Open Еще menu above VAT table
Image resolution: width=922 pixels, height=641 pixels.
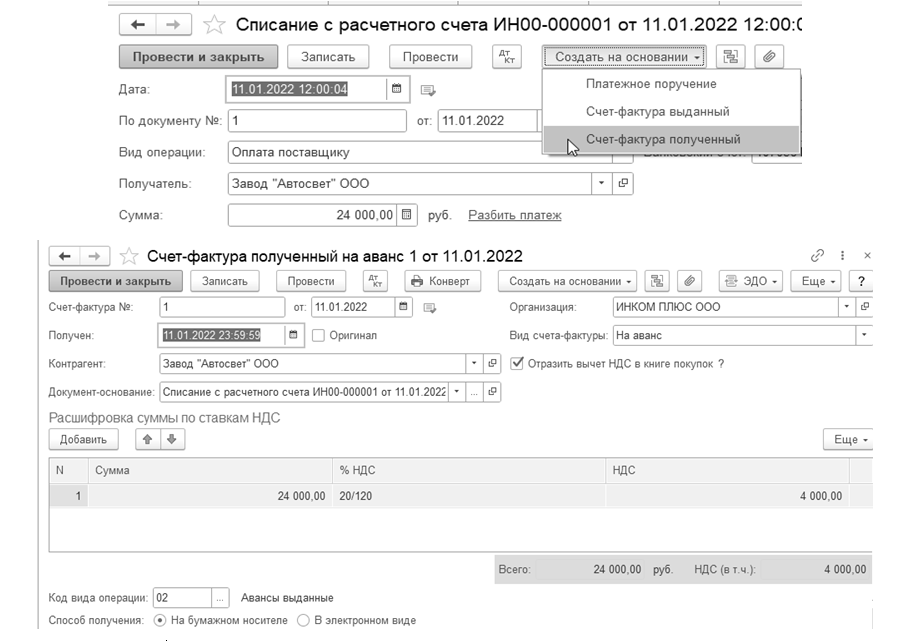[x=848, y=439]
